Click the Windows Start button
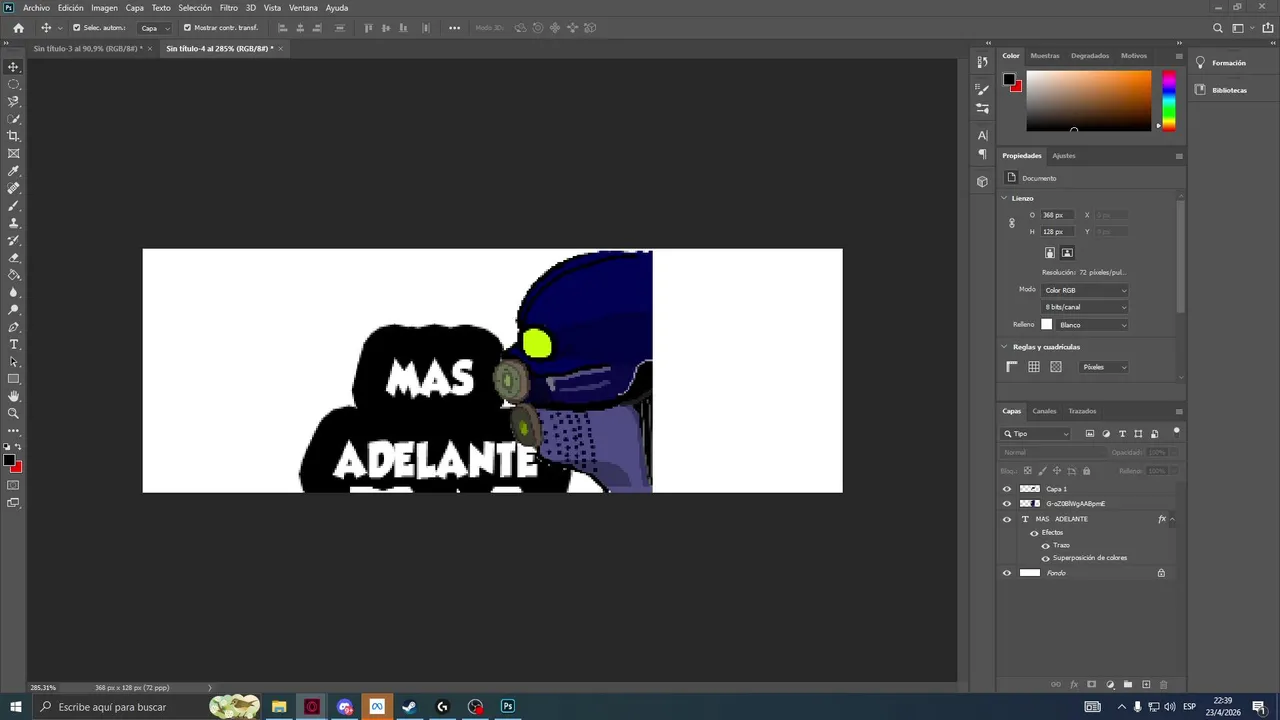The height and width of the screenshot is (720, 1280). tap(15, 707)
